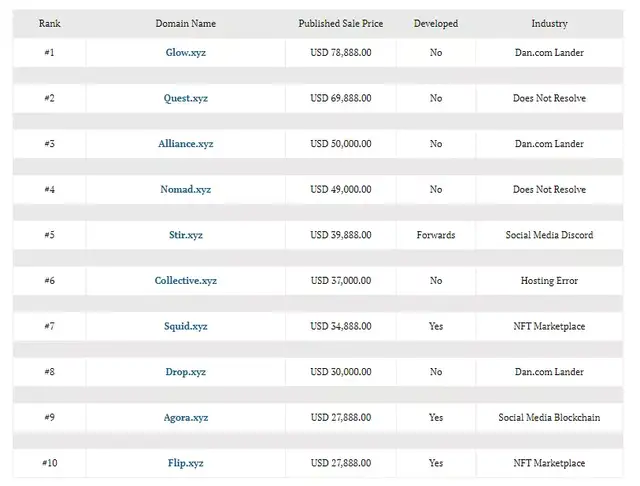This screenshot has height=486, width=640.
Task: Open the Squid.xyz domain link
Action: [x=185, y=326]
